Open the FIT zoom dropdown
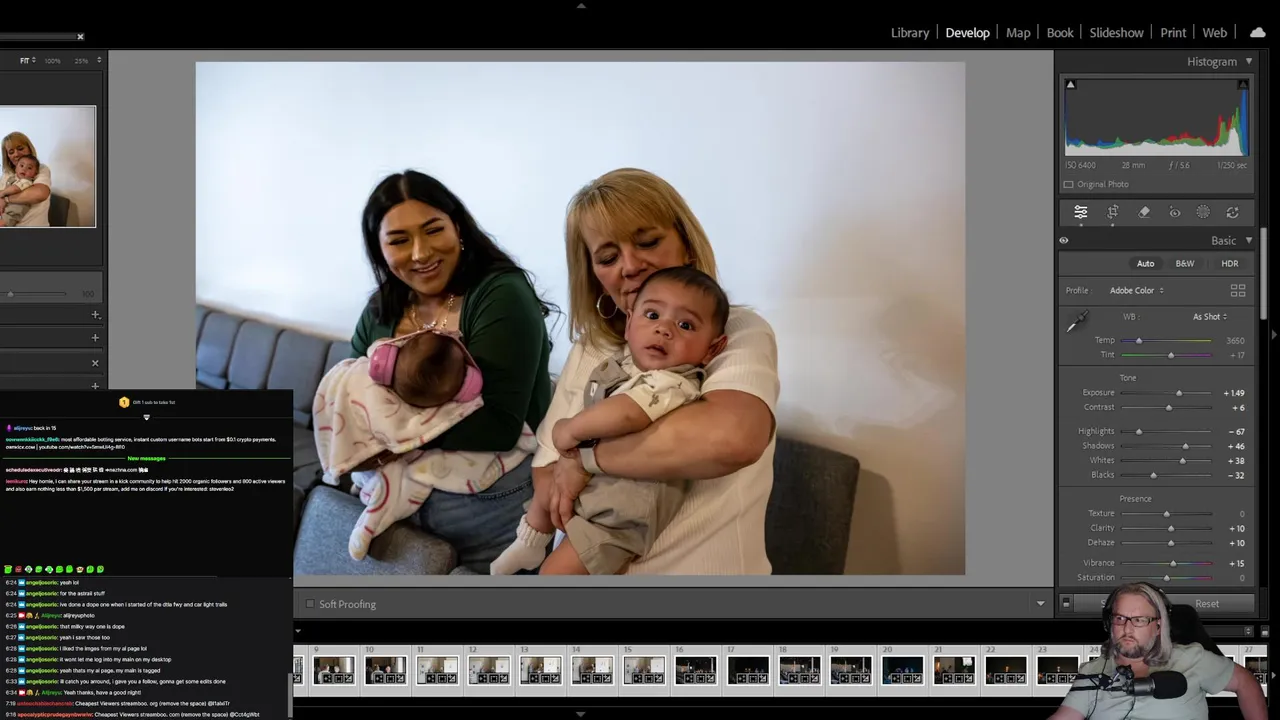This screenshot has width=1280, height=720. coord(28,60)
